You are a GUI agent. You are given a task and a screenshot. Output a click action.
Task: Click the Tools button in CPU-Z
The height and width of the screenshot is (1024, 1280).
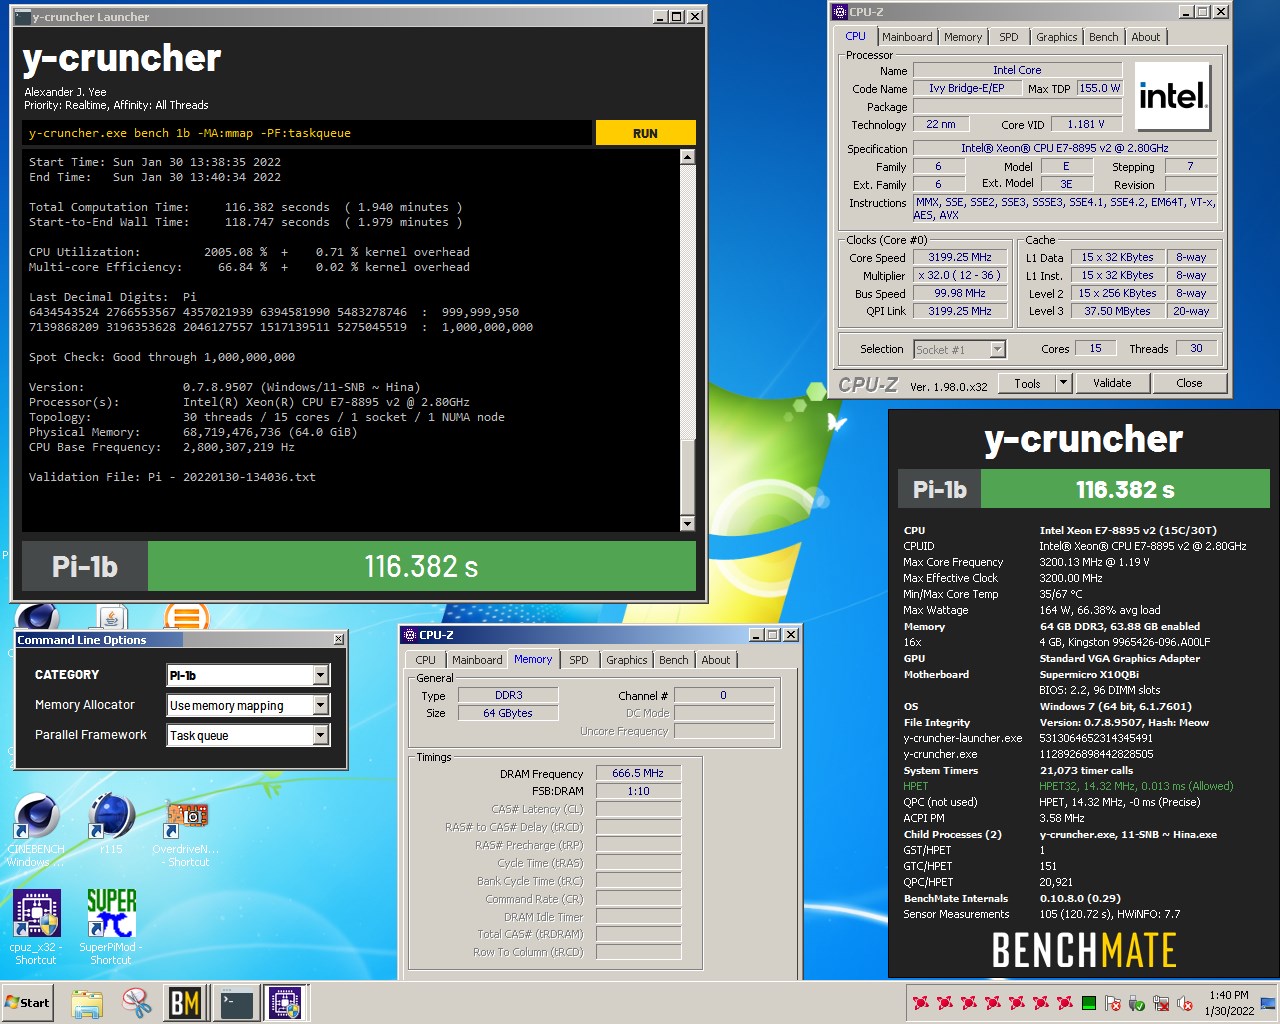click(x=1027, y=383)
